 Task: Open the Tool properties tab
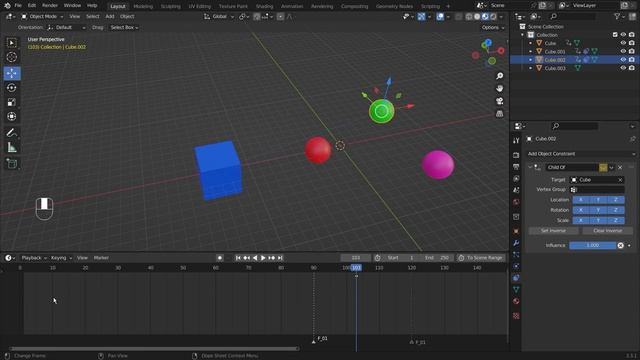coord(516,140)
